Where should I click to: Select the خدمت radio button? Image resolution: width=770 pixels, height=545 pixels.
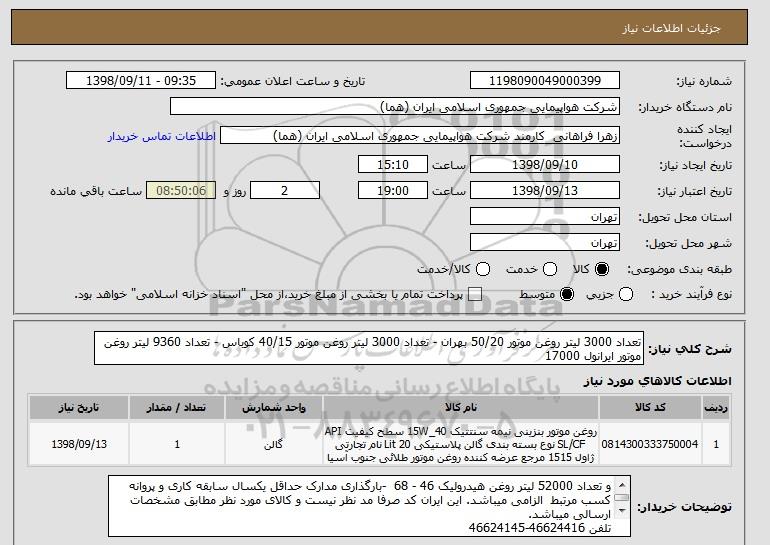(550, 269)
